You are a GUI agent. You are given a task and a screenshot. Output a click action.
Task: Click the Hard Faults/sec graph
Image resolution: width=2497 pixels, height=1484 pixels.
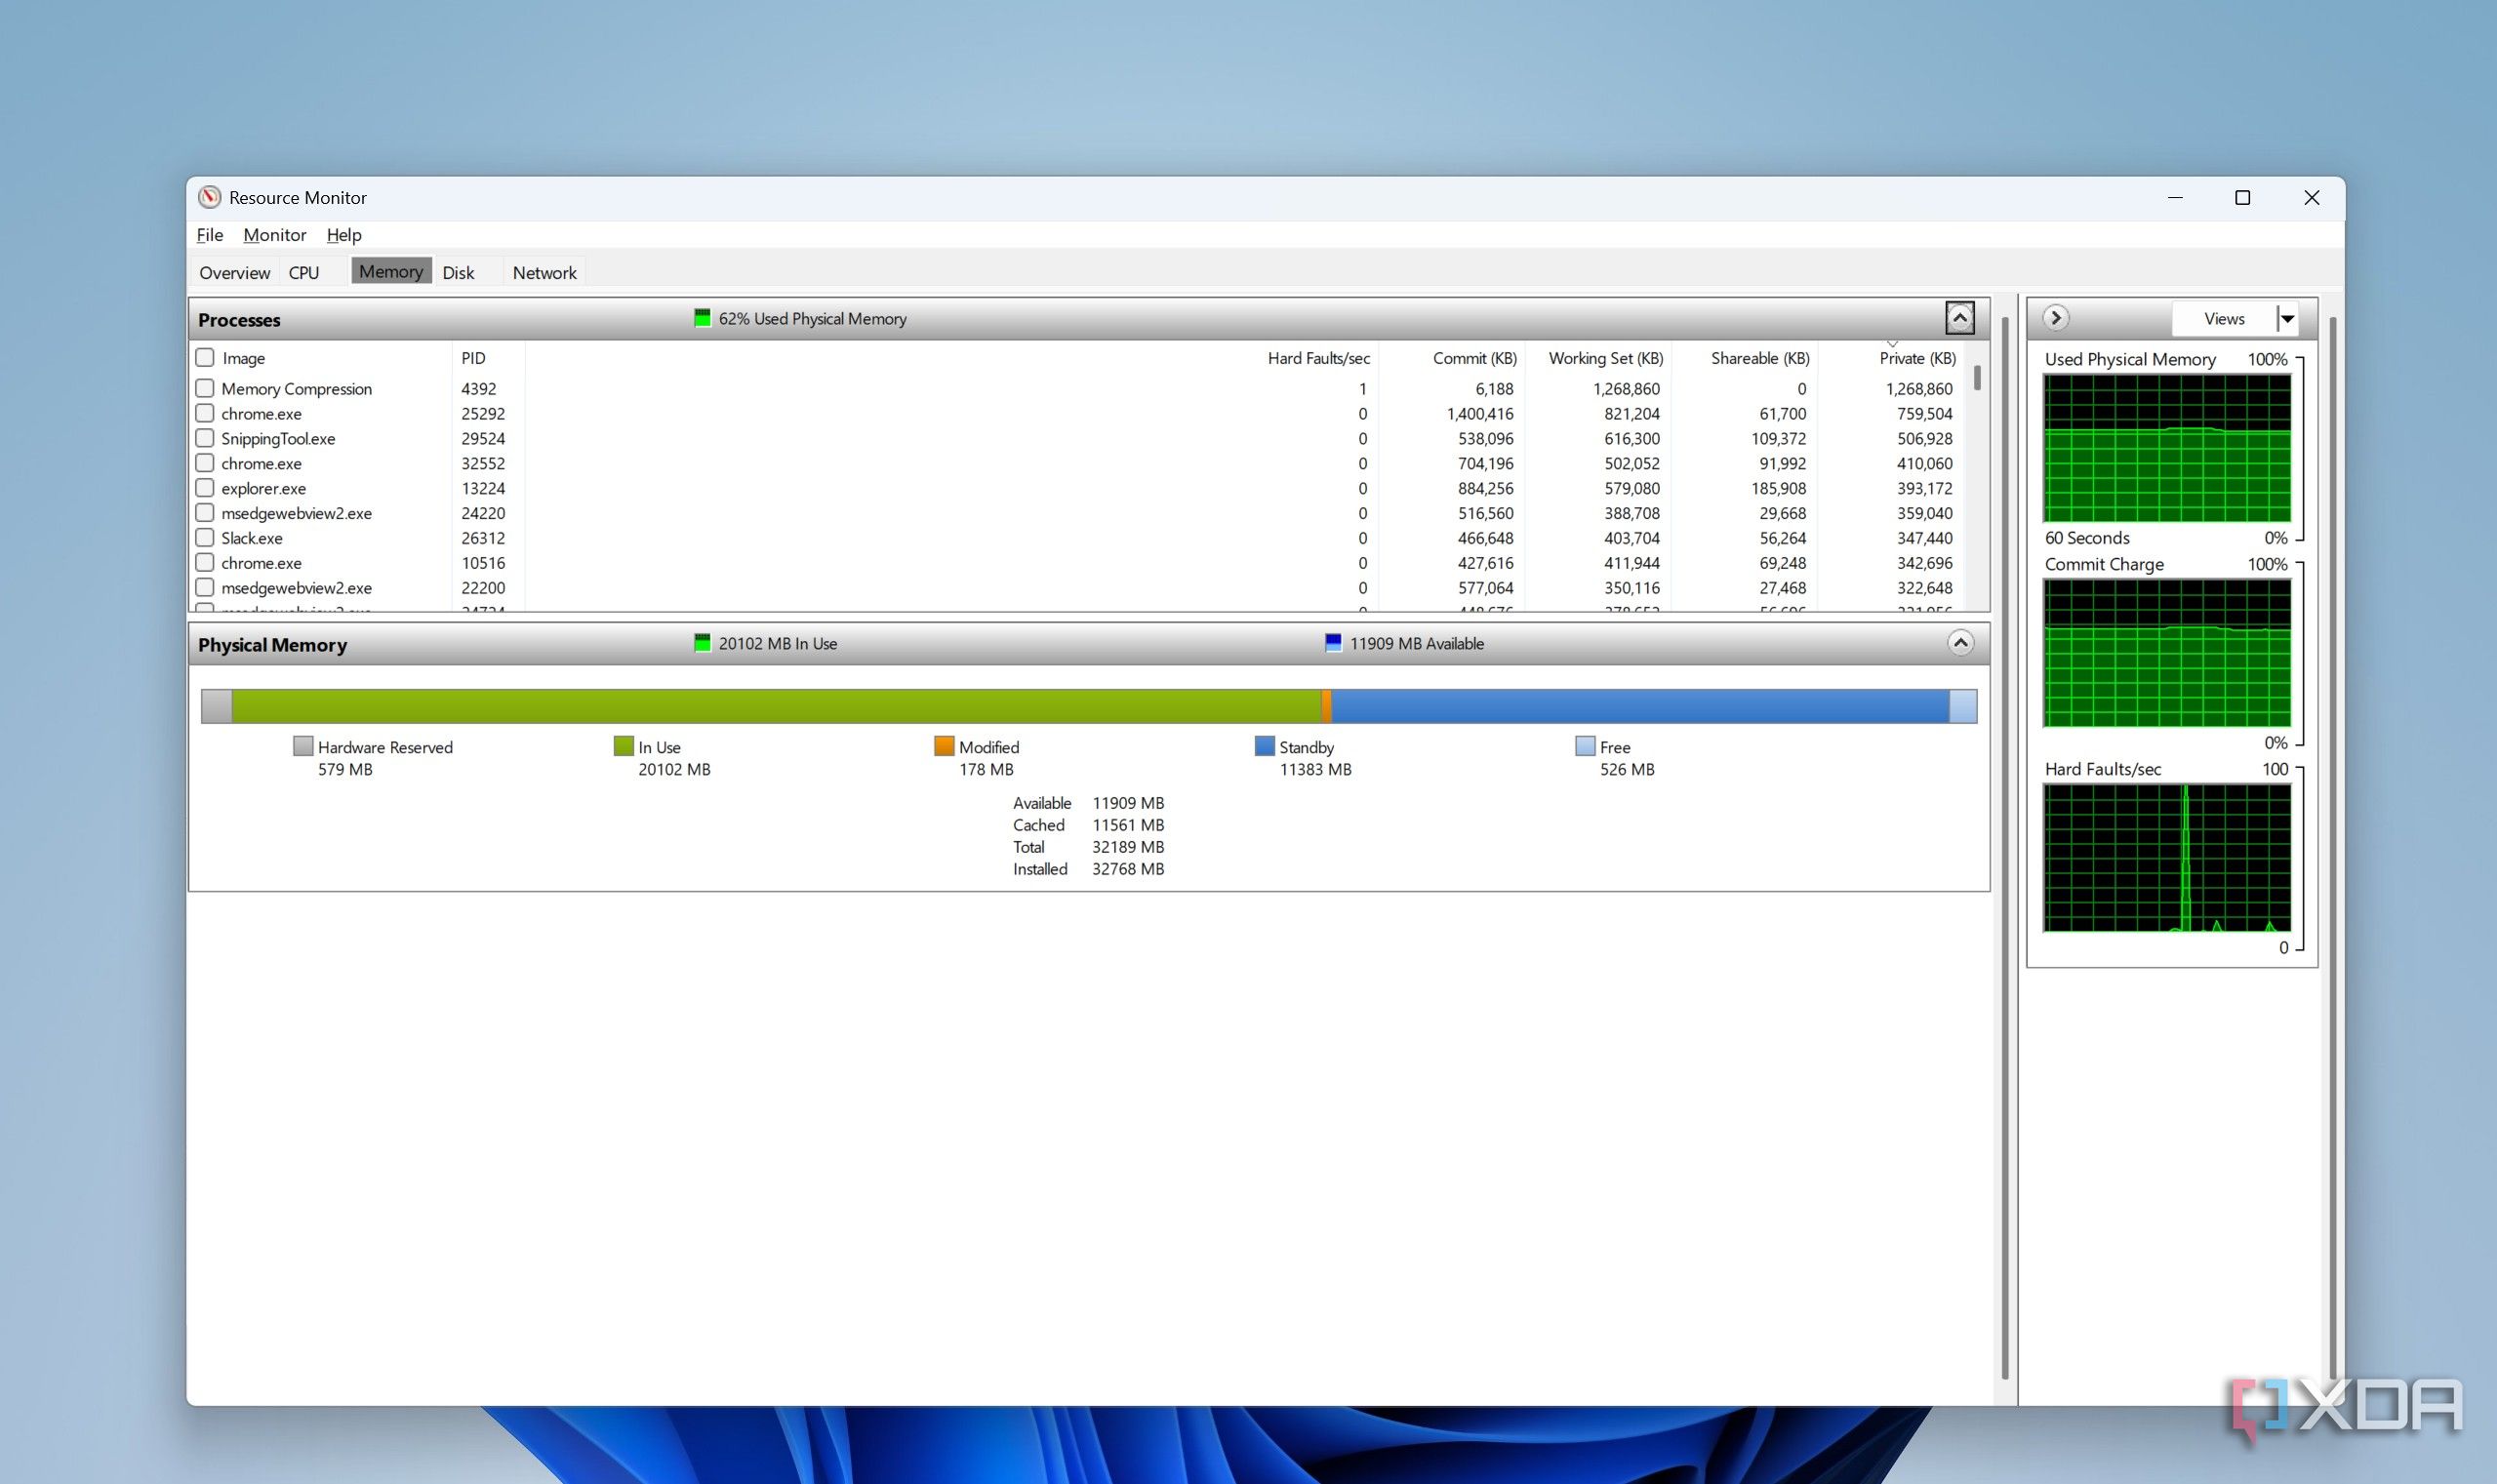coord(2167,858)
